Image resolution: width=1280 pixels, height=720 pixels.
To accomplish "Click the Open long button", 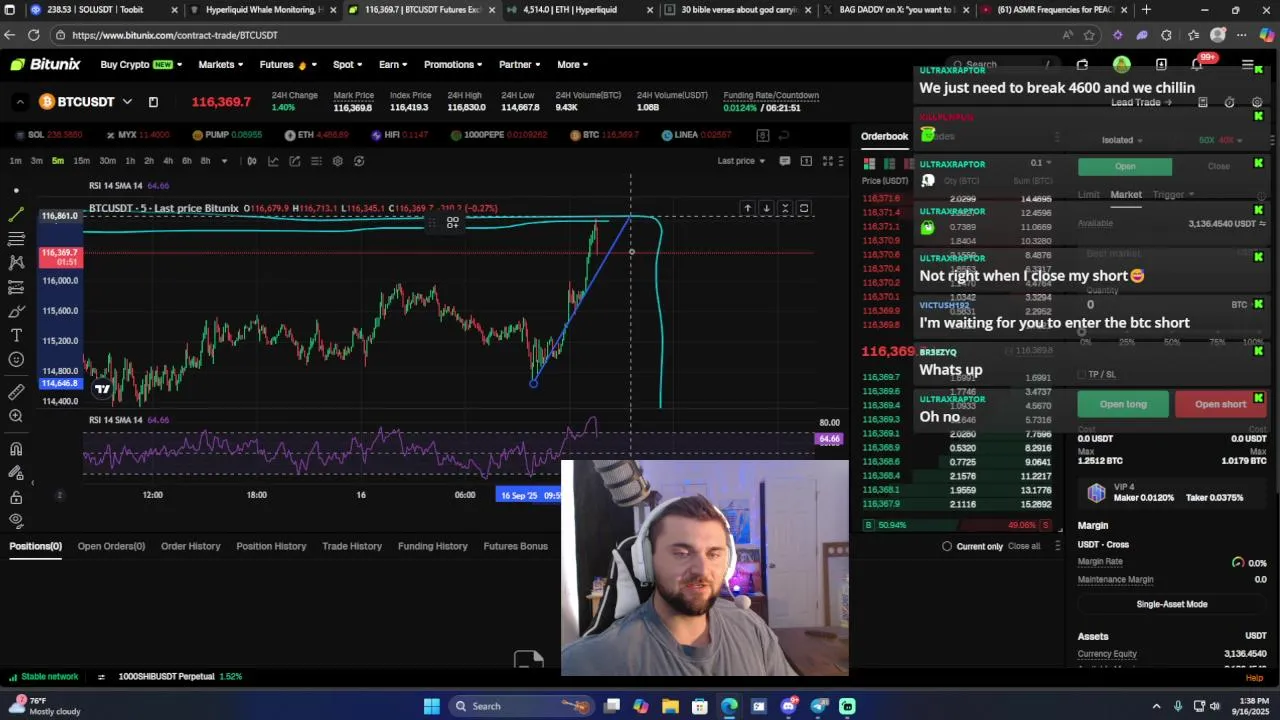I will [x=1123, y=404].
